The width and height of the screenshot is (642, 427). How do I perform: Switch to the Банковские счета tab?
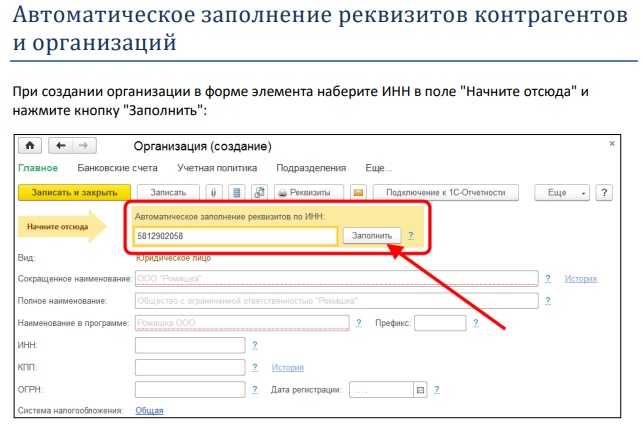(117, 168)
